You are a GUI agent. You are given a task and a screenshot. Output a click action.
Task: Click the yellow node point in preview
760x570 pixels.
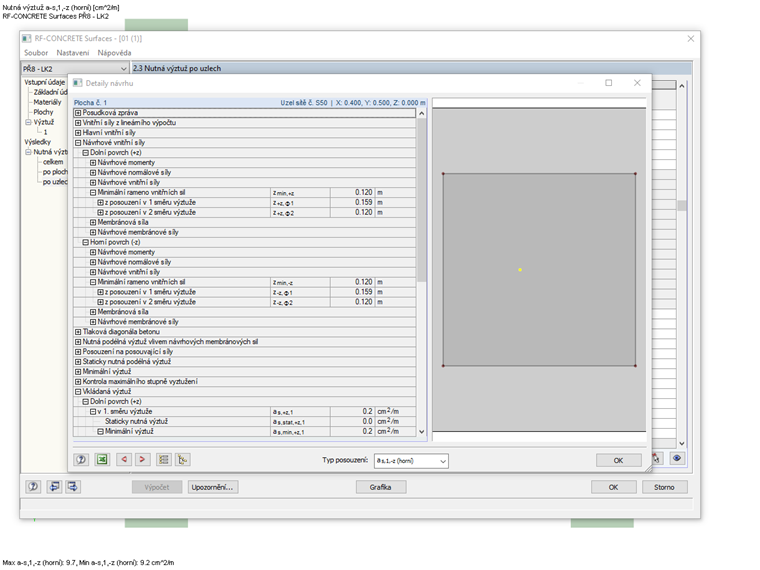(x=520, y=269)
